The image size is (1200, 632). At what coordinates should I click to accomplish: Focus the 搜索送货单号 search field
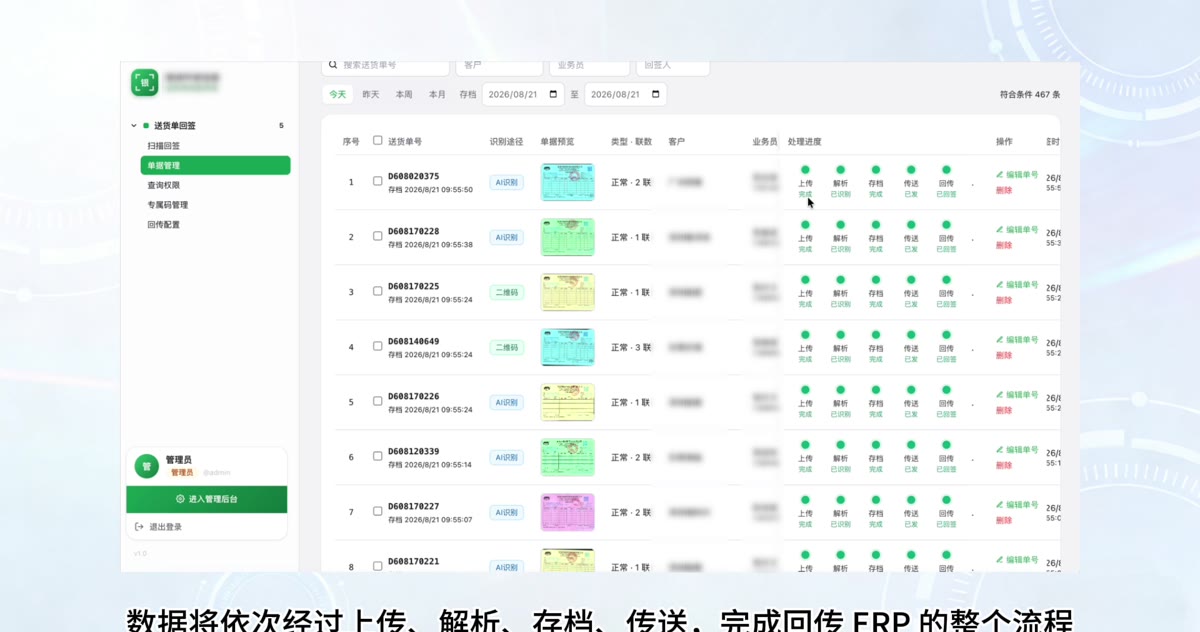pyautogui.click(x=386, y=66)
